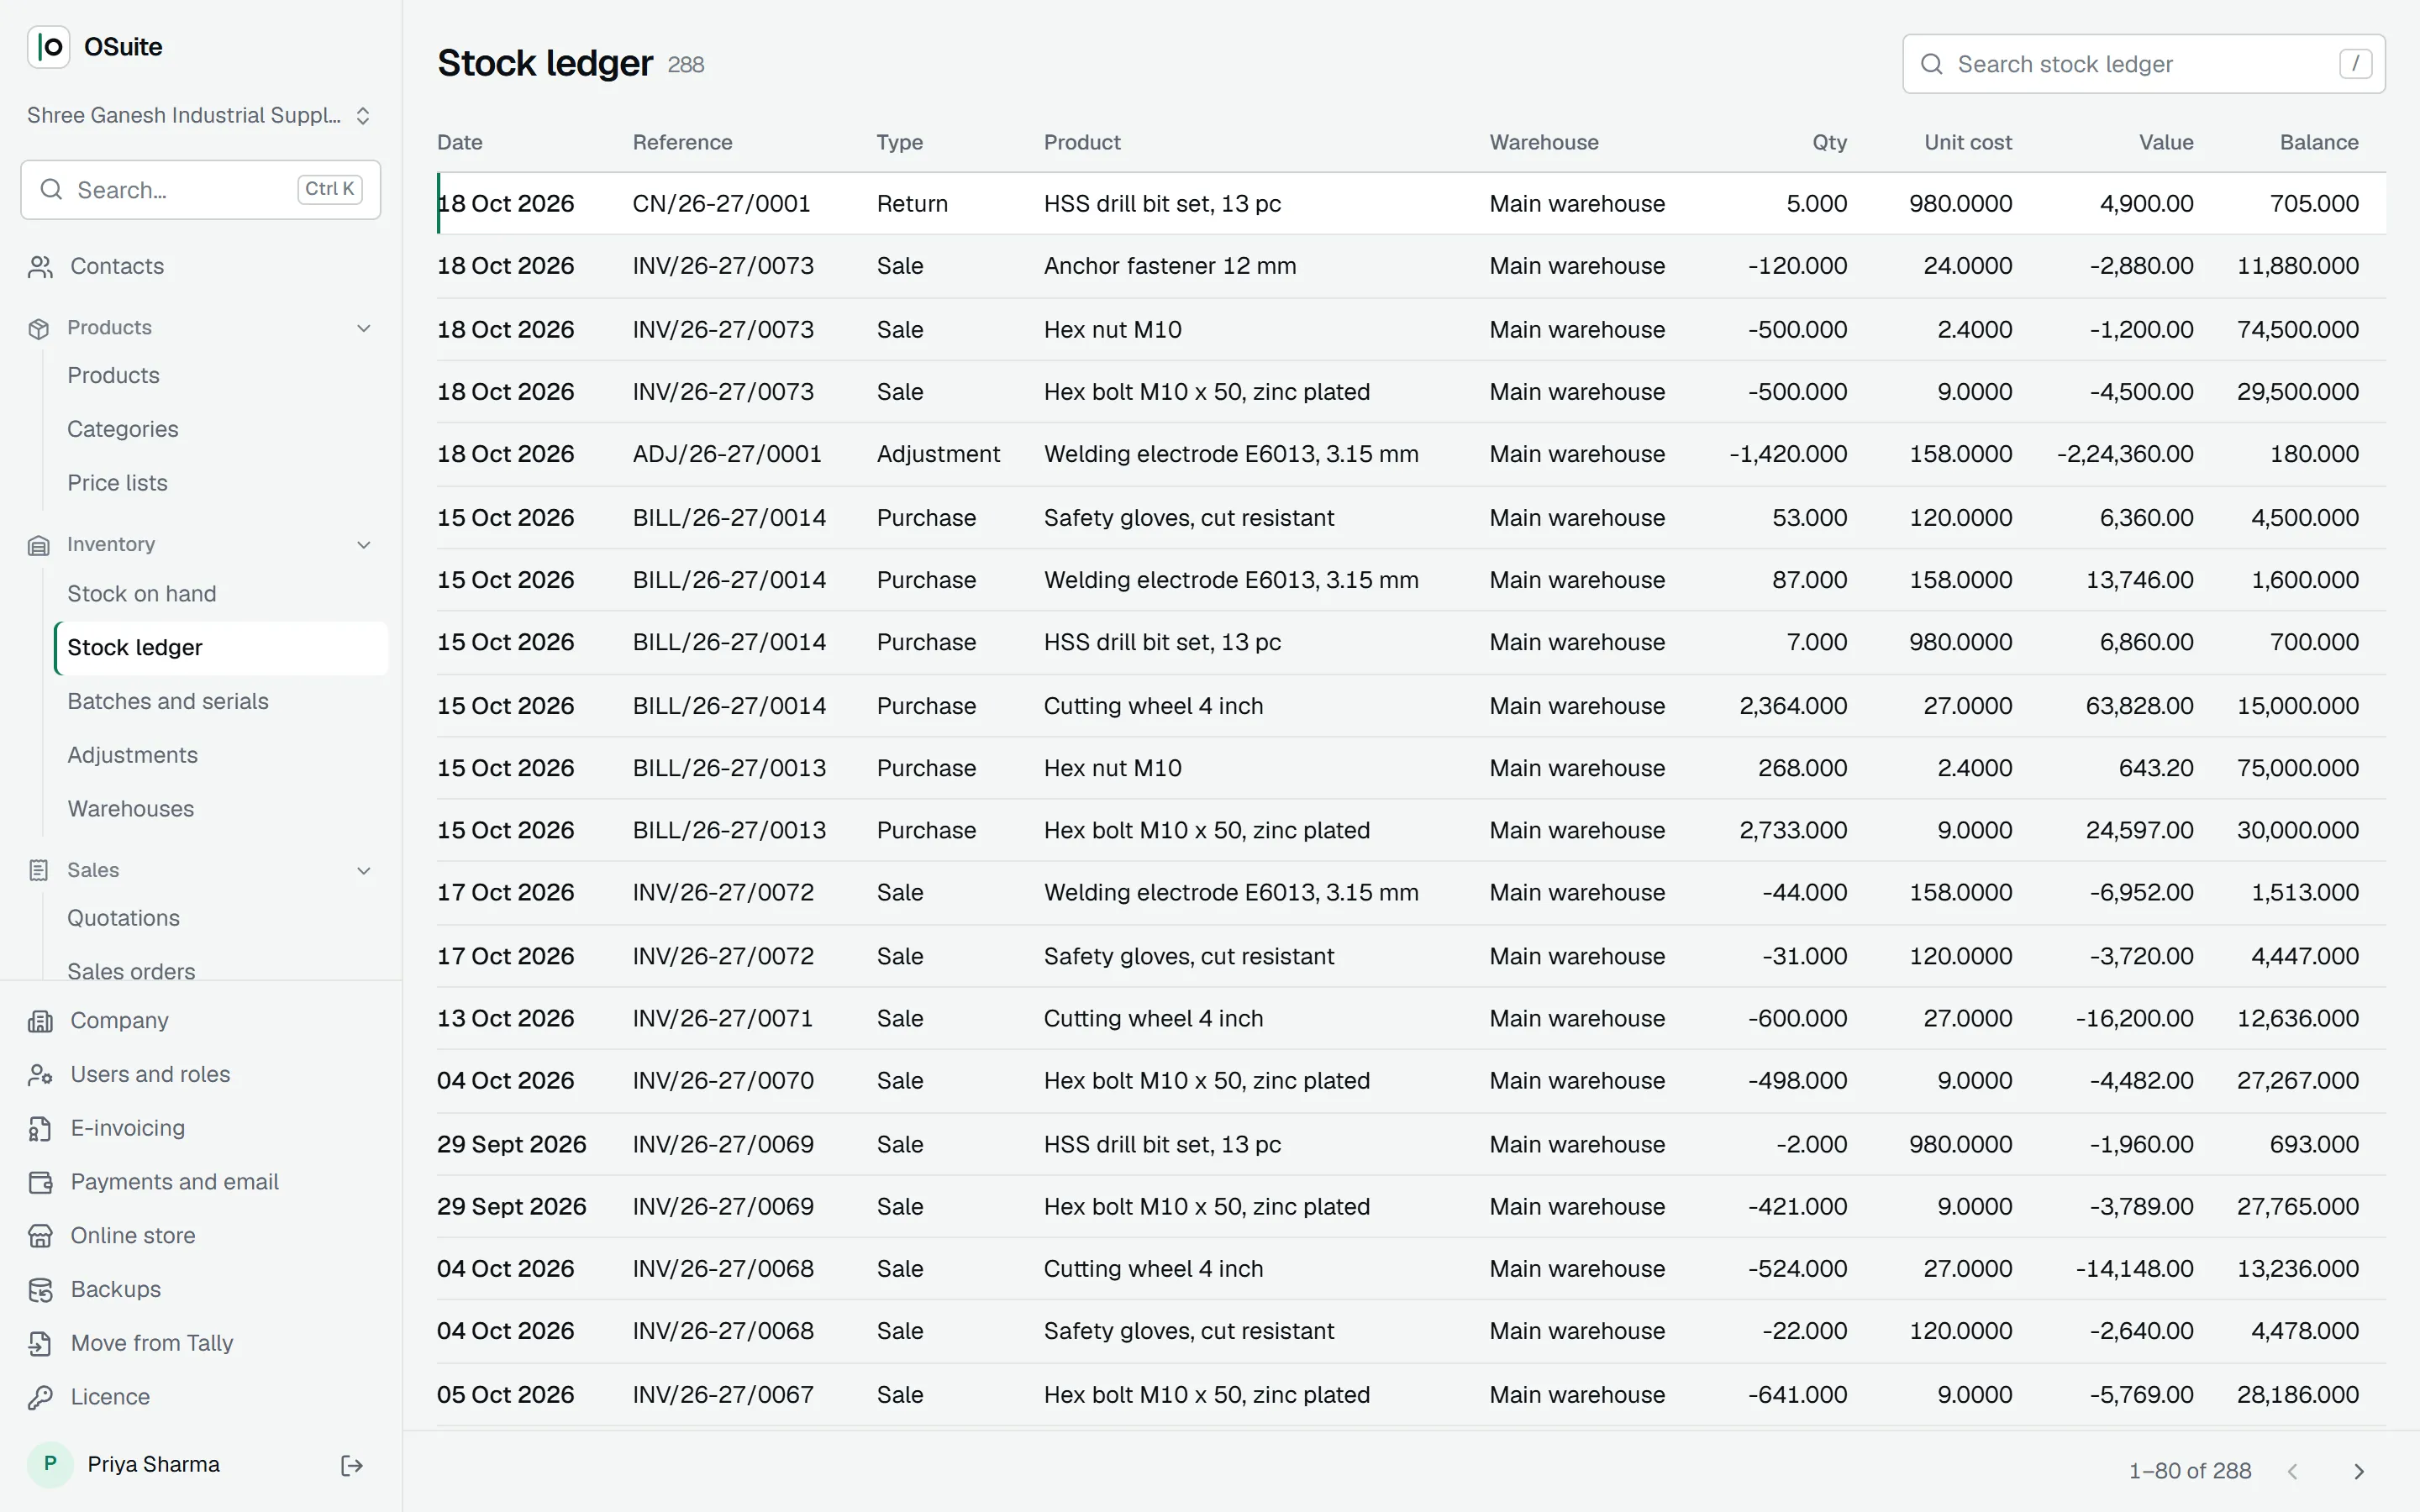Screen dimensions: 2420x1512
Task: Open Adjustments in the sidebar
Action: point(221,756)
